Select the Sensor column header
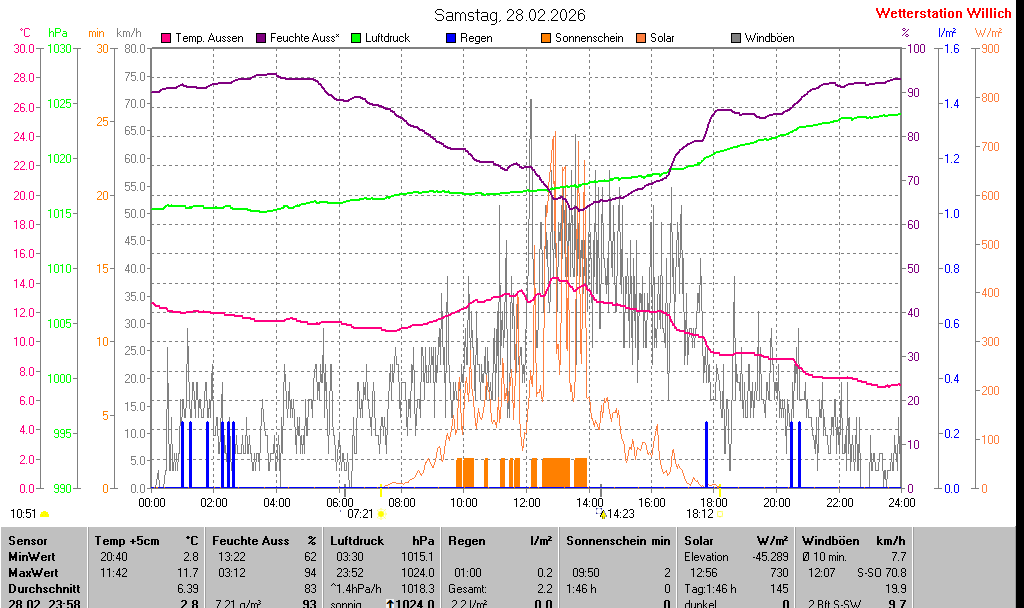This screenshot has height=608, width=1024. tap(28, 541)
